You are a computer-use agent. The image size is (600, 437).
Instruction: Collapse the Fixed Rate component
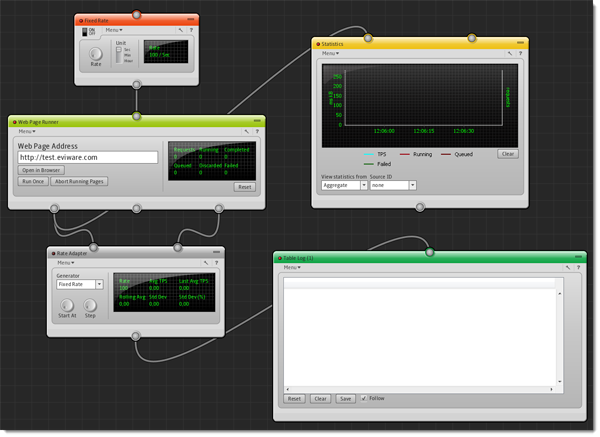pyautogui.click(x=191, y=19)
